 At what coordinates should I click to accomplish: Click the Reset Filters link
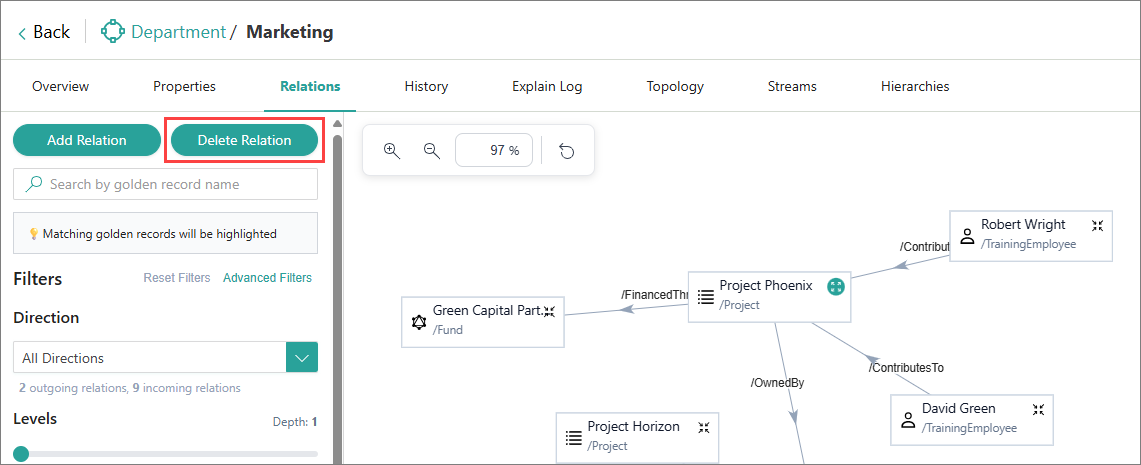pos(177,278)
